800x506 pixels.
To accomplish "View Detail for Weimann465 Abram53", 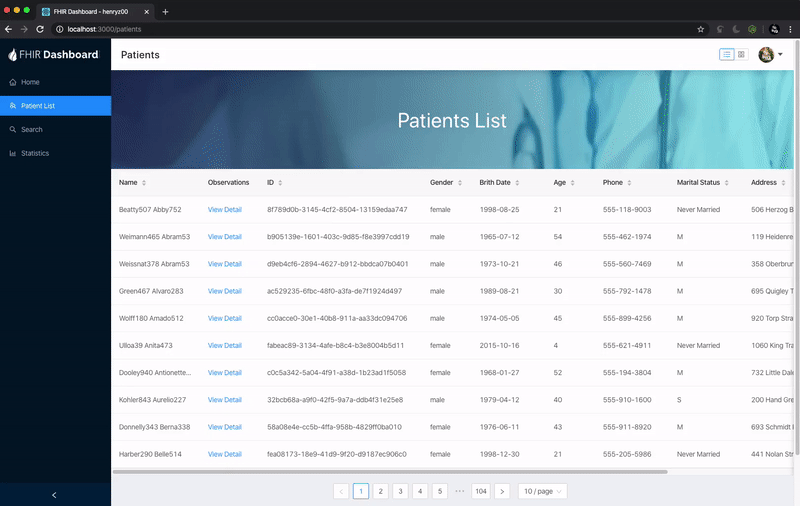I will point(224,237).
